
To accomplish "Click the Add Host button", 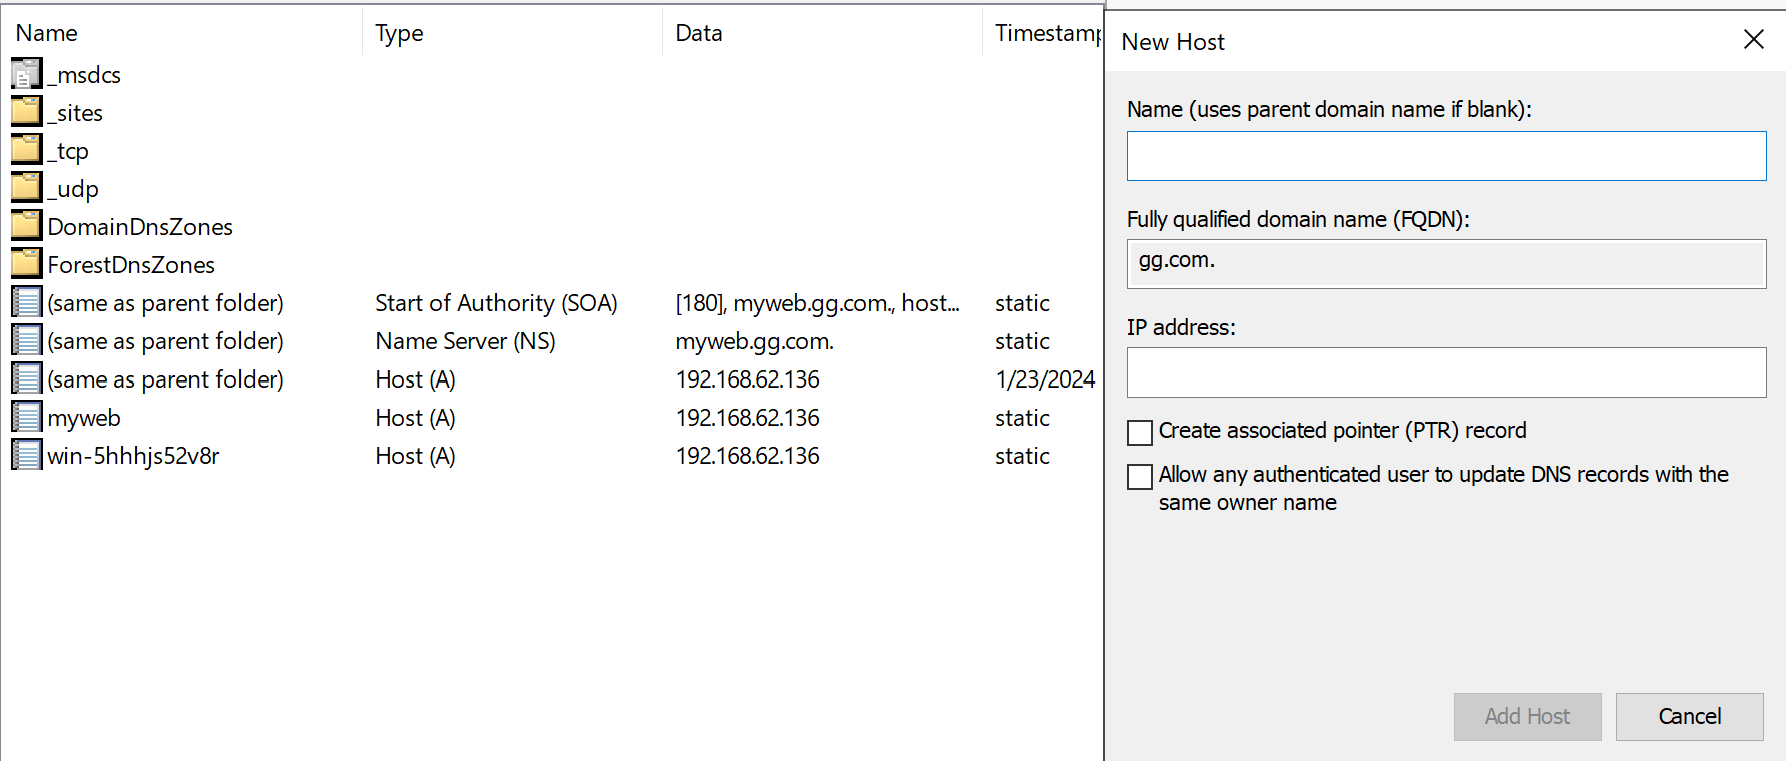I will [x=1527, y=717].
